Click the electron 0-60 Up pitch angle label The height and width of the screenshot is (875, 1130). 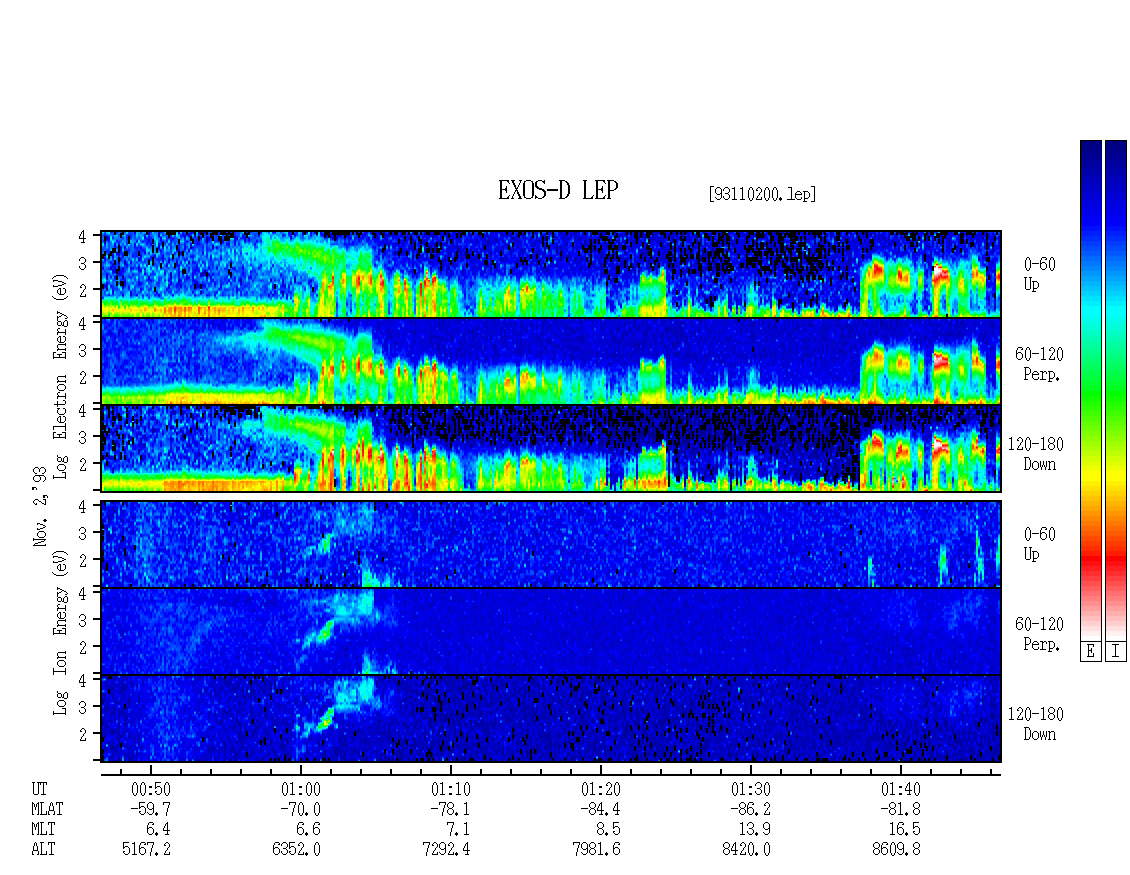[x=1039, y=274]
